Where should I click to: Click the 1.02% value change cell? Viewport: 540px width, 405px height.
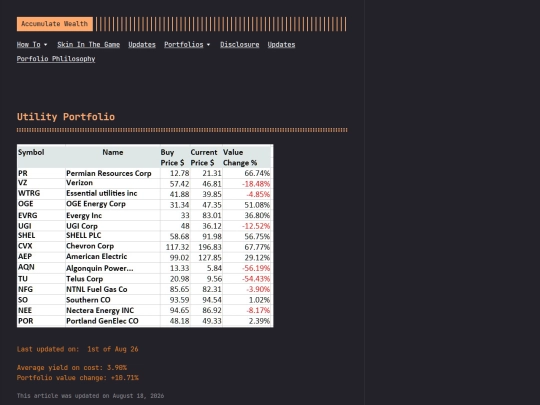tap(259, 300)
